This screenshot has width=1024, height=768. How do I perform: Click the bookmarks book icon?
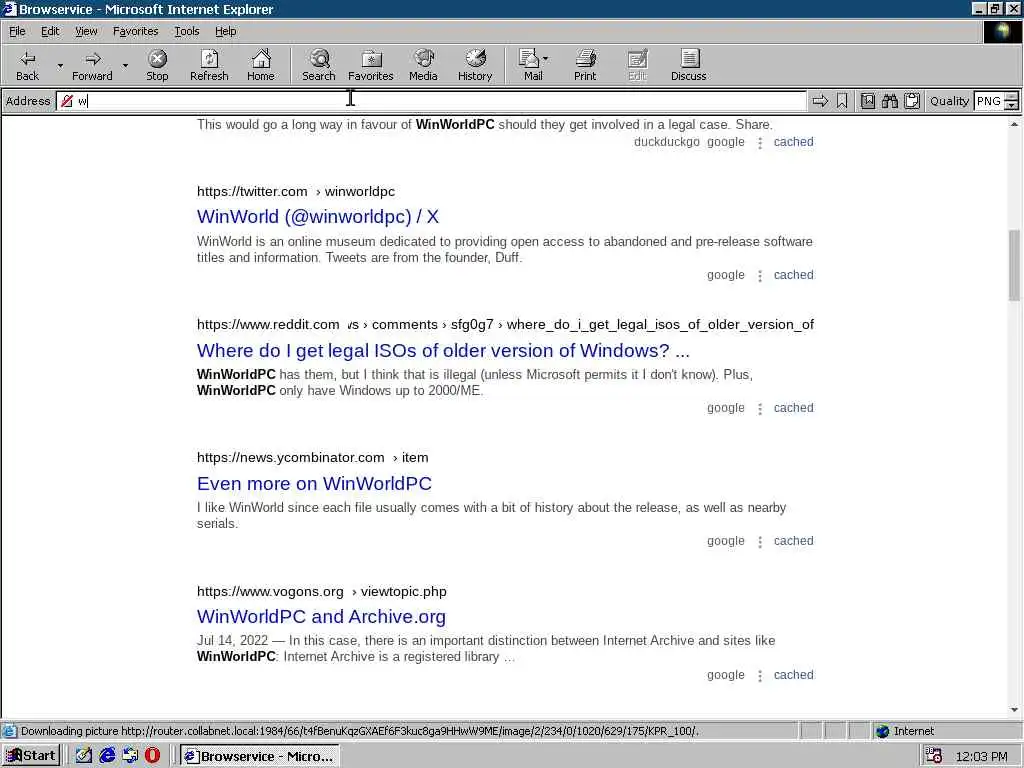coord(868,101)
